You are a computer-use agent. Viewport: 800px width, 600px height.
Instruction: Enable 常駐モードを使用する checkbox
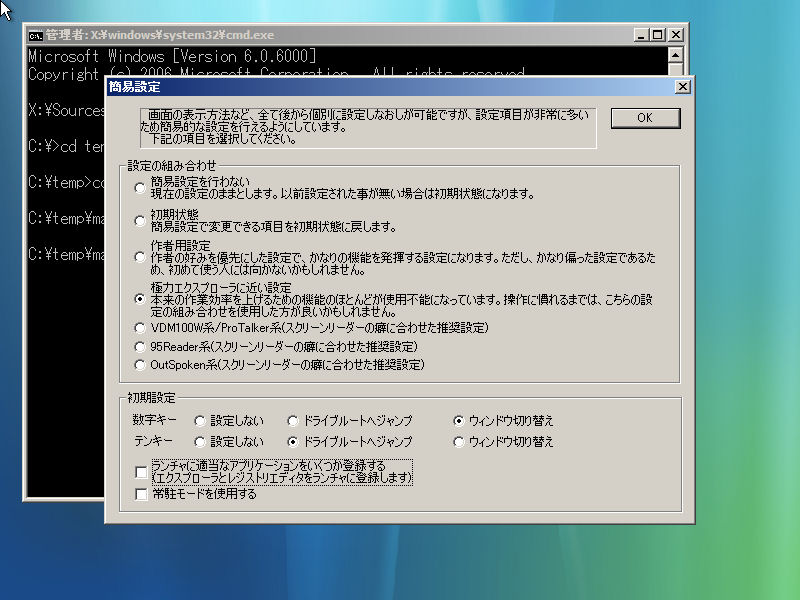[x=141, y=494]
